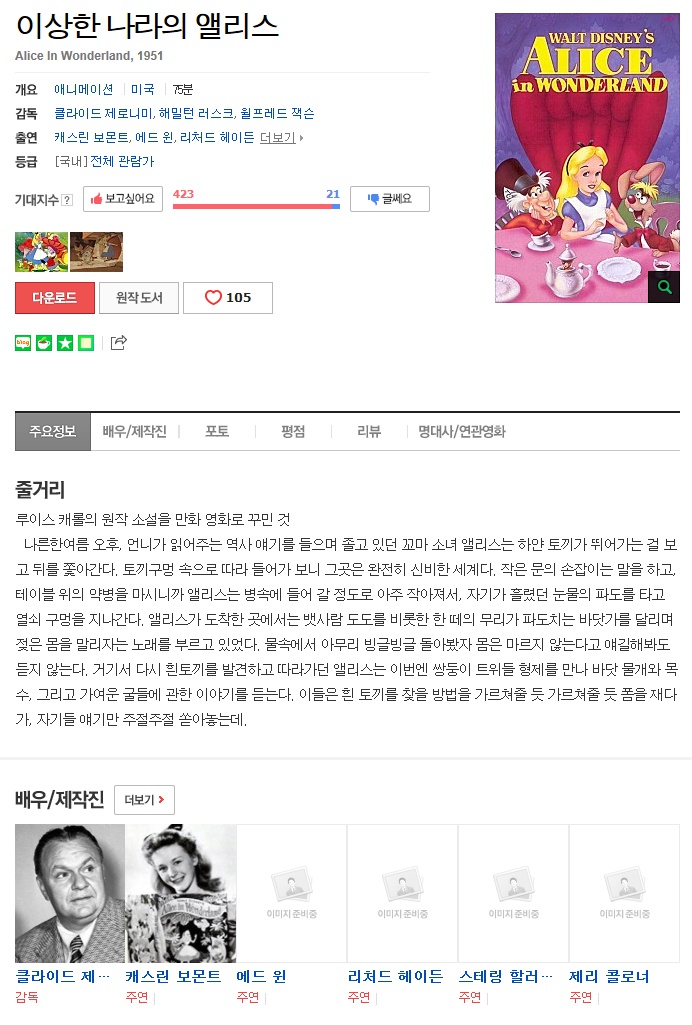Expand the cast list with 더보기 arrow

(x=282, y=138)
